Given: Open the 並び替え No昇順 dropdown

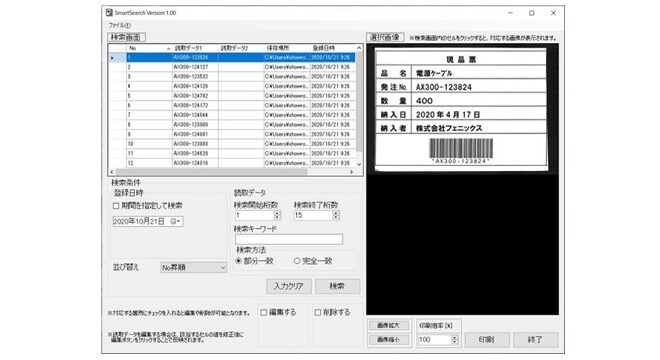Looking at the screenshot, I should pyautogui.click(x=194, y=267).
